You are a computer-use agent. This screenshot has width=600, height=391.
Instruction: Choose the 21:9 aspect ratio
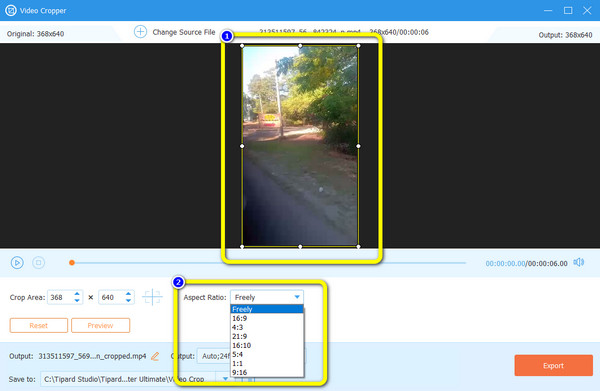coord(267,336)
